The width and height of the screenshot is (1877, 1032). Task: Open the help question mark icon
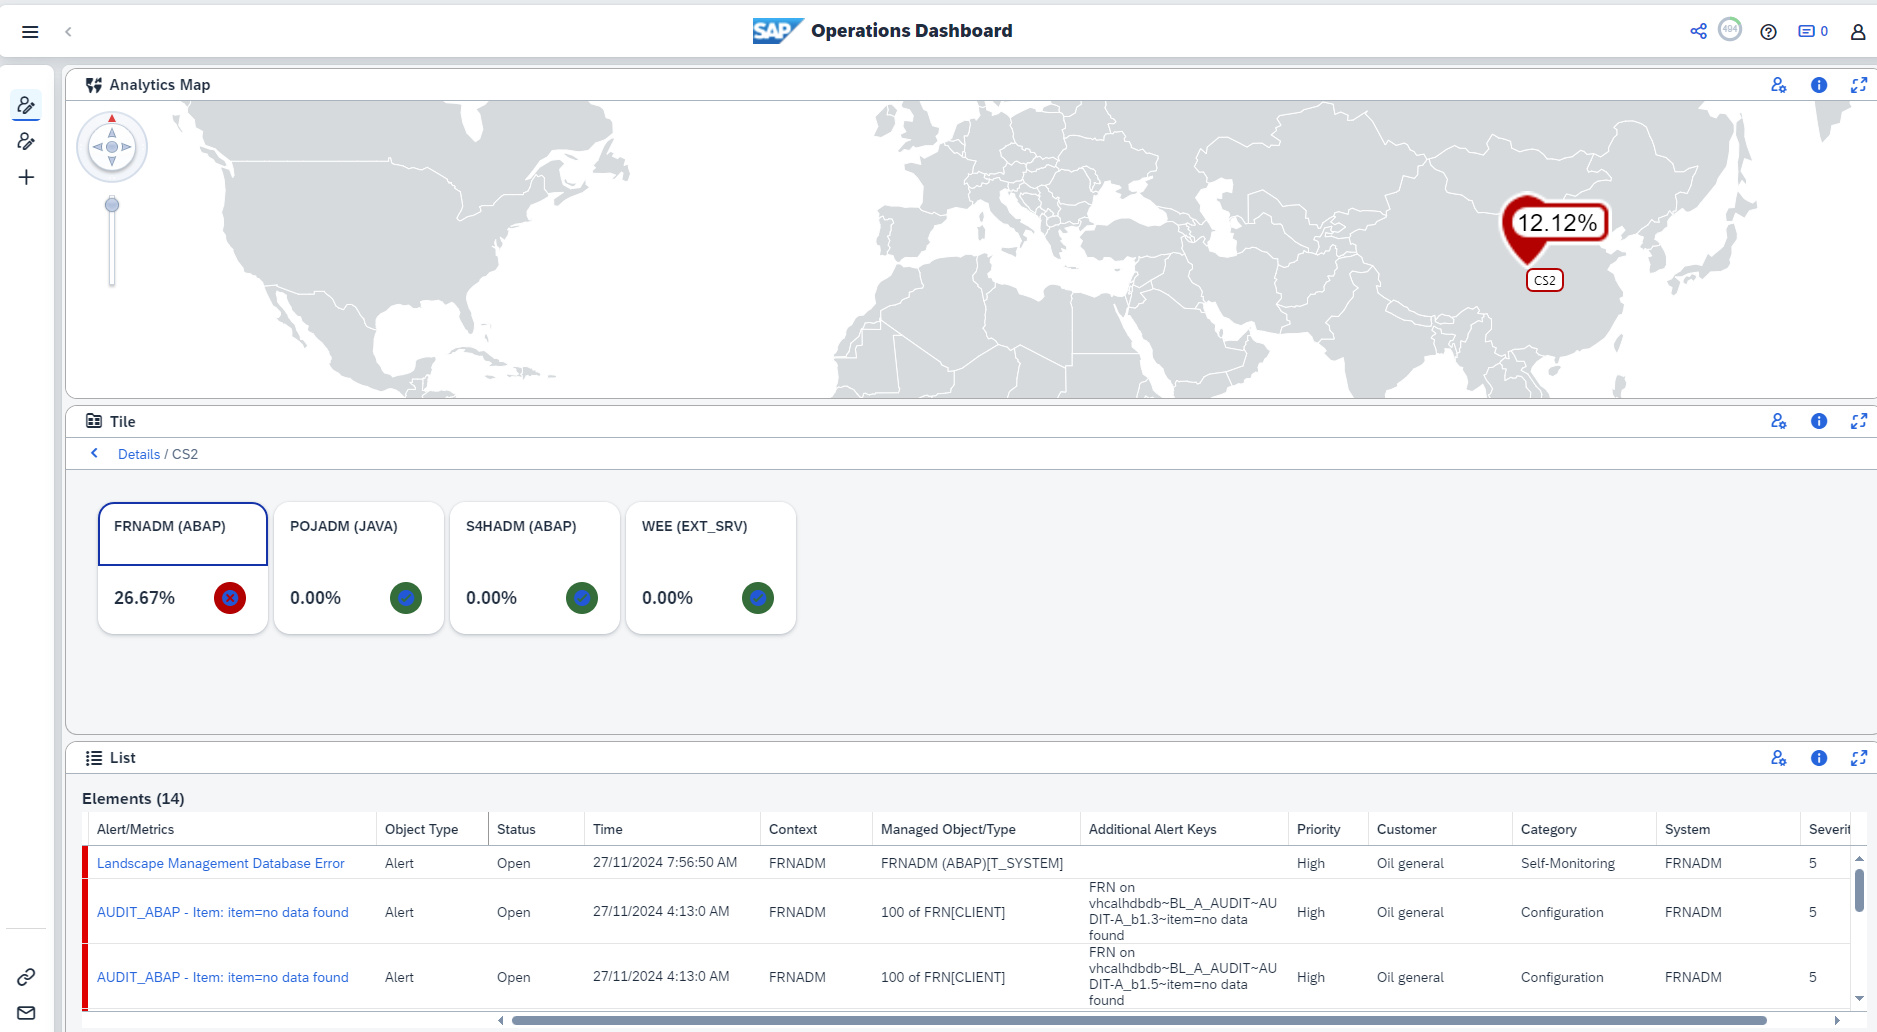point(1768,32)
